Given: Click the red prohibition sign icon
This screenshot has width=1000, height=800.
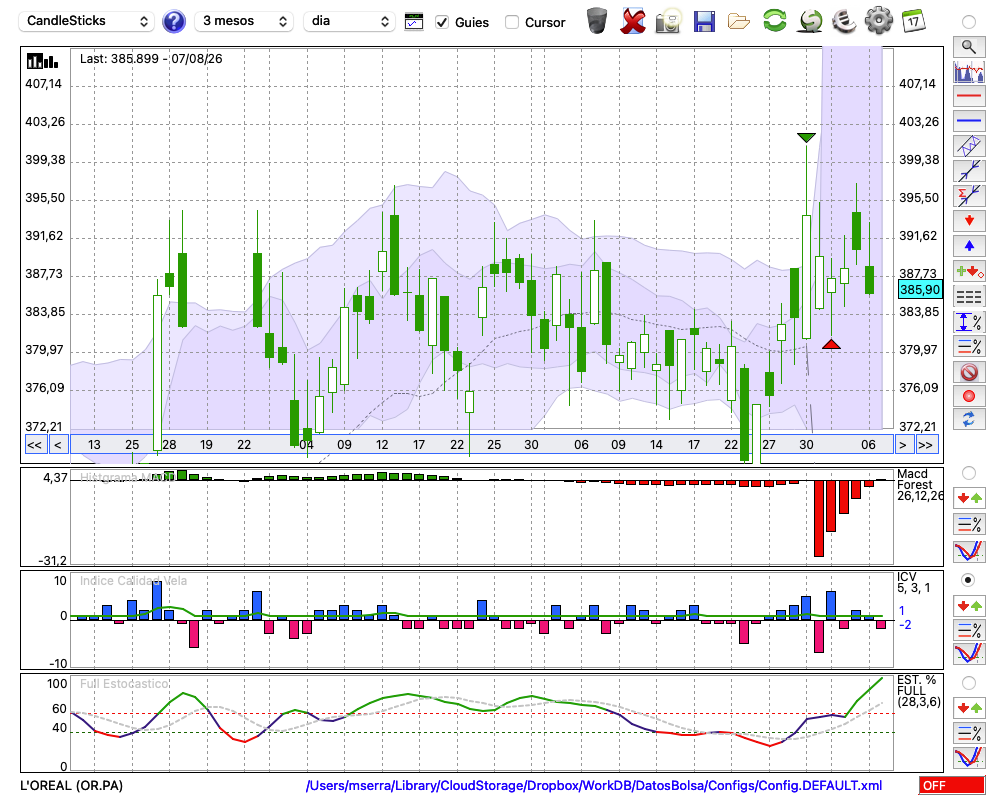Looking at the screenshot, I should 969,372.
